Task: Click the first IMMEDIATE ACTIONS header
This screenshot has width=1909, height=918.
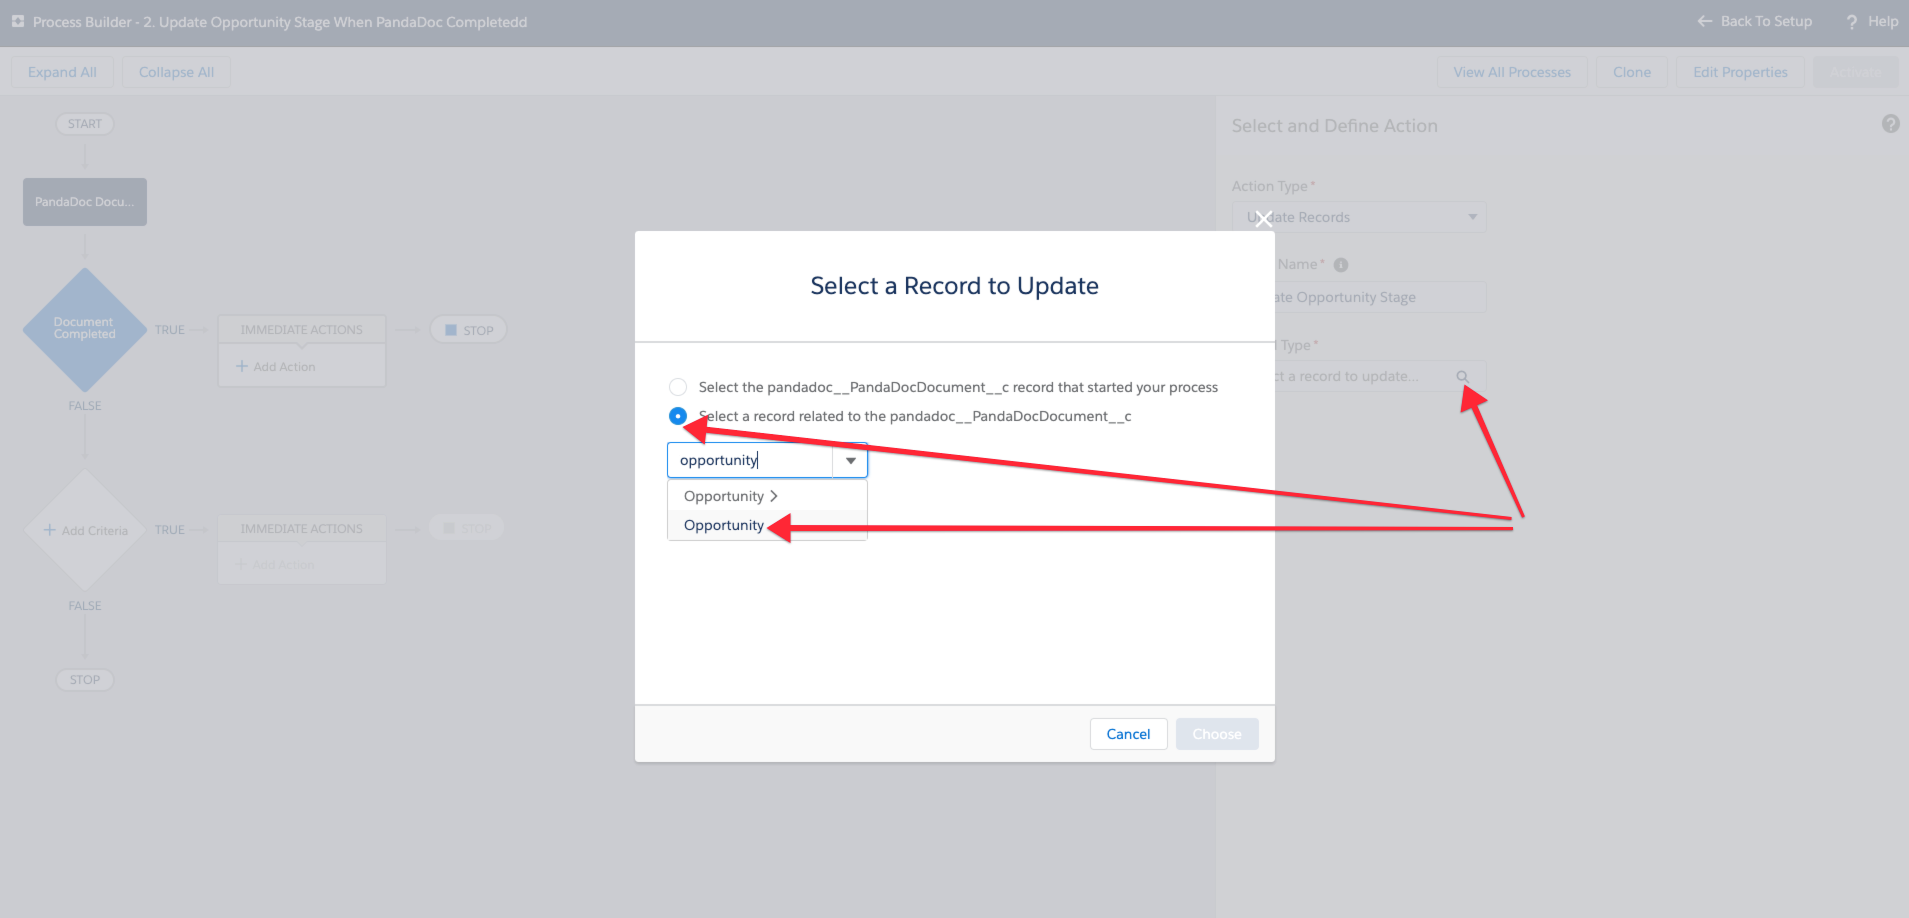Action: pyautogui.click(x=302, y=330)
